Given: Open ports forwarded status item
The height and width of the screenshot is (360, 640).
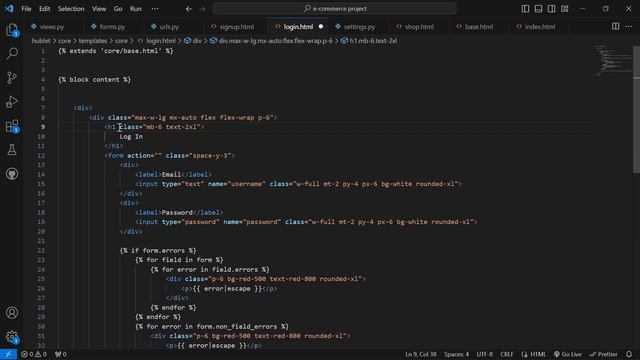Looking at the screenshot, I should 60,354.
